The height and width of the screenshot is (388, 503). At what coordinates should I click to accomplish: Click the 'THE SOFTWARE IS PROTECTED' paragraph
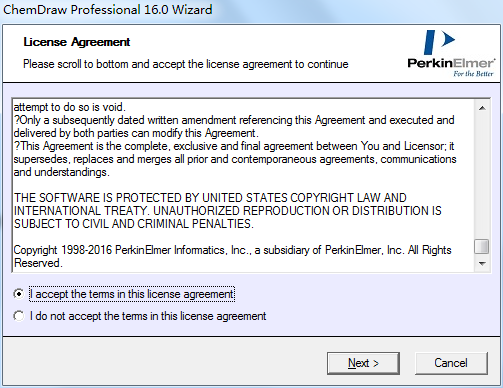point(228,211)
